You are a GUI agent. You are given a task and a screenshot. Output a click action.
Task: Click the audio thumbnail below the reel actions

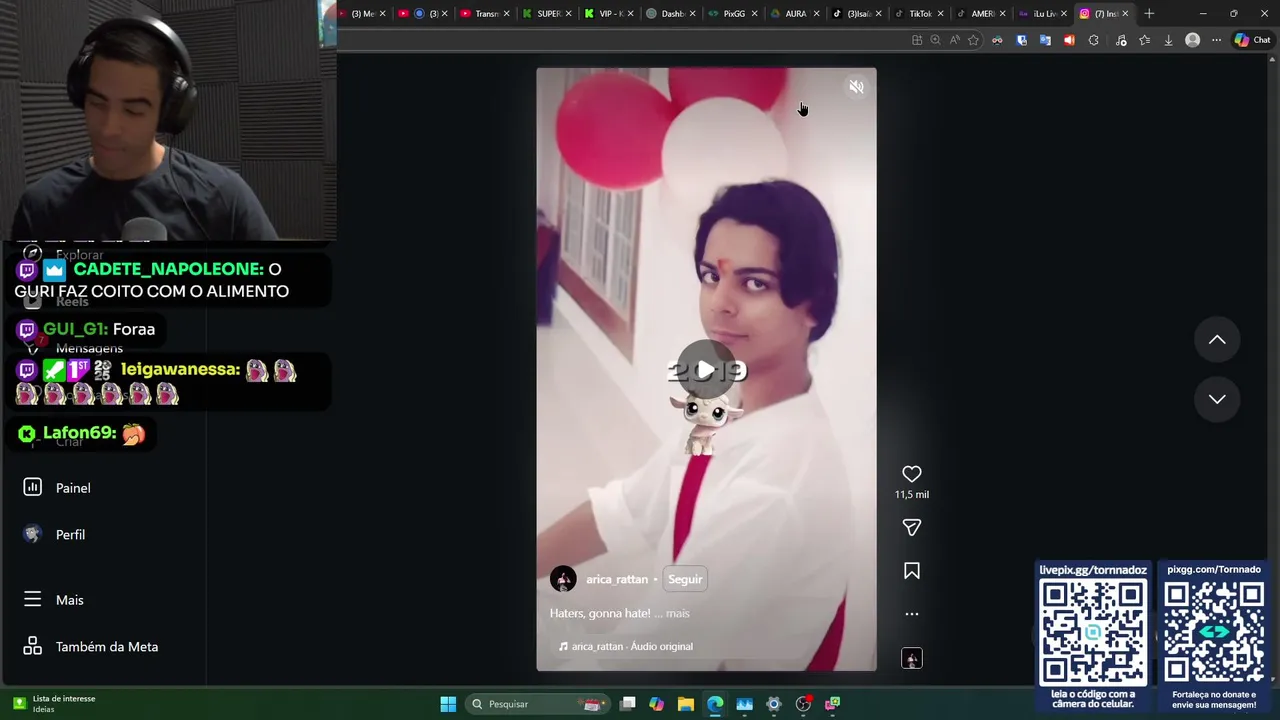[x=911, y=658]
